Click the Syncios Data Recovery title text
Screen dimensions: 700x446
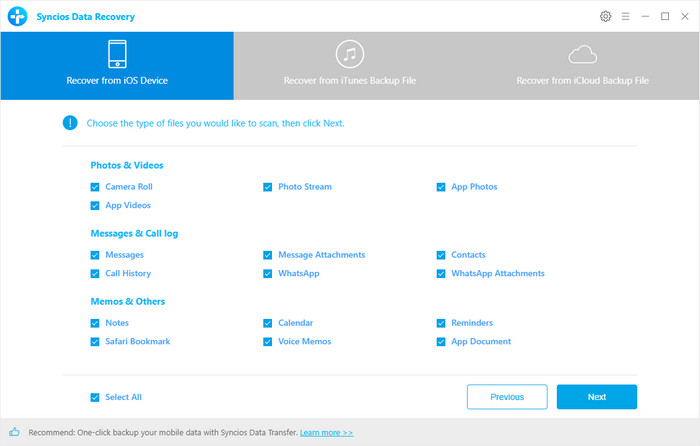pos(85,17)
